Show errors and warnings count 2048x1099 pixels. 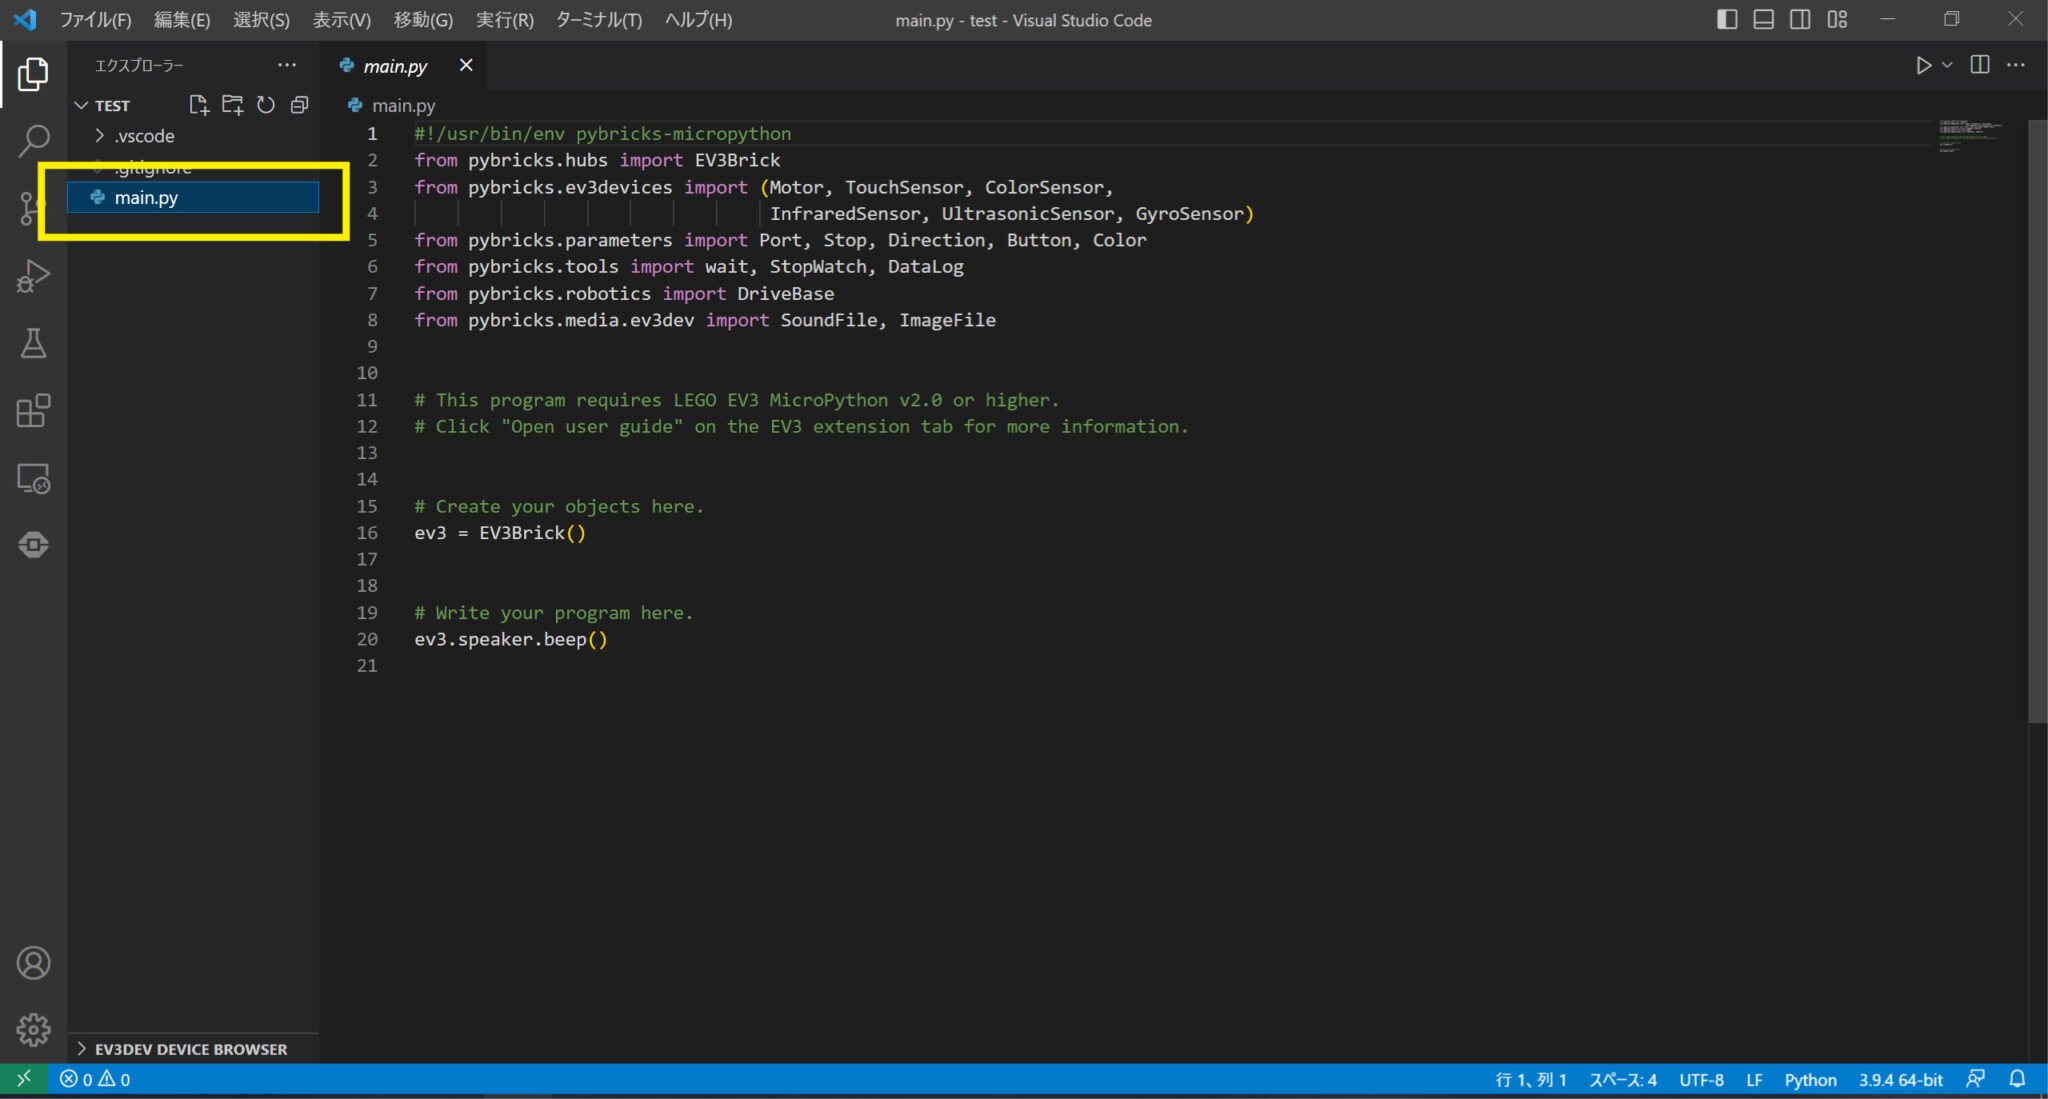[x=95, y=1079]
